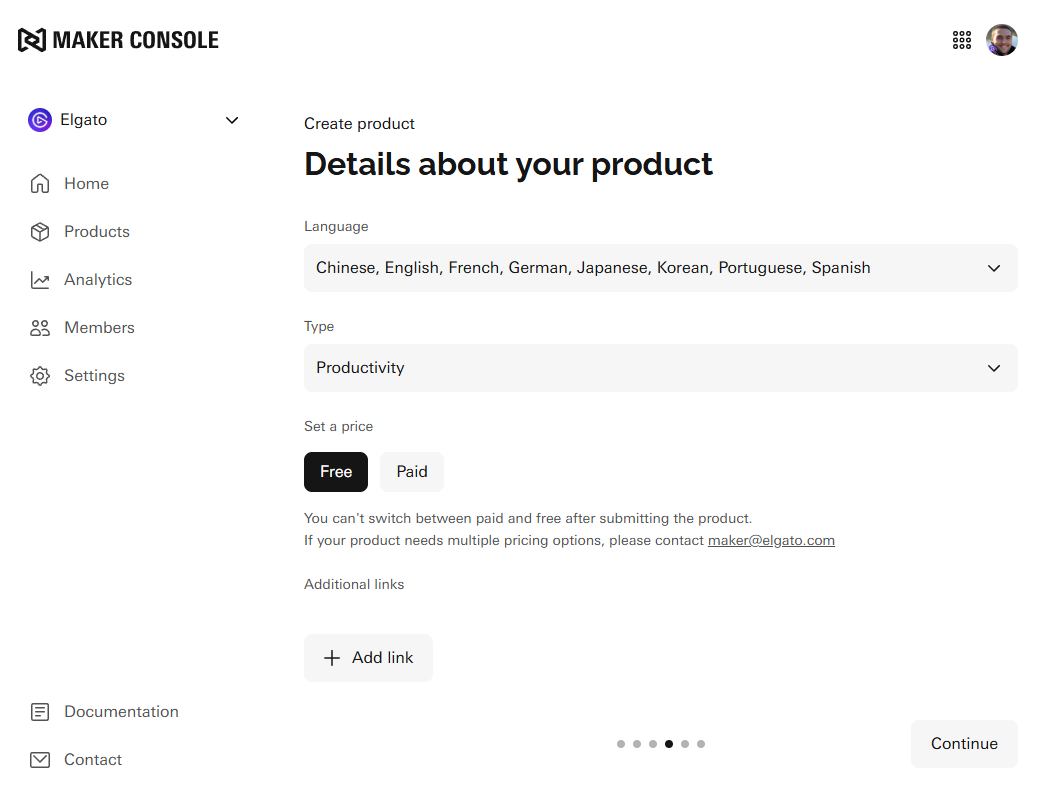Go to Members in sidebar

99,328
